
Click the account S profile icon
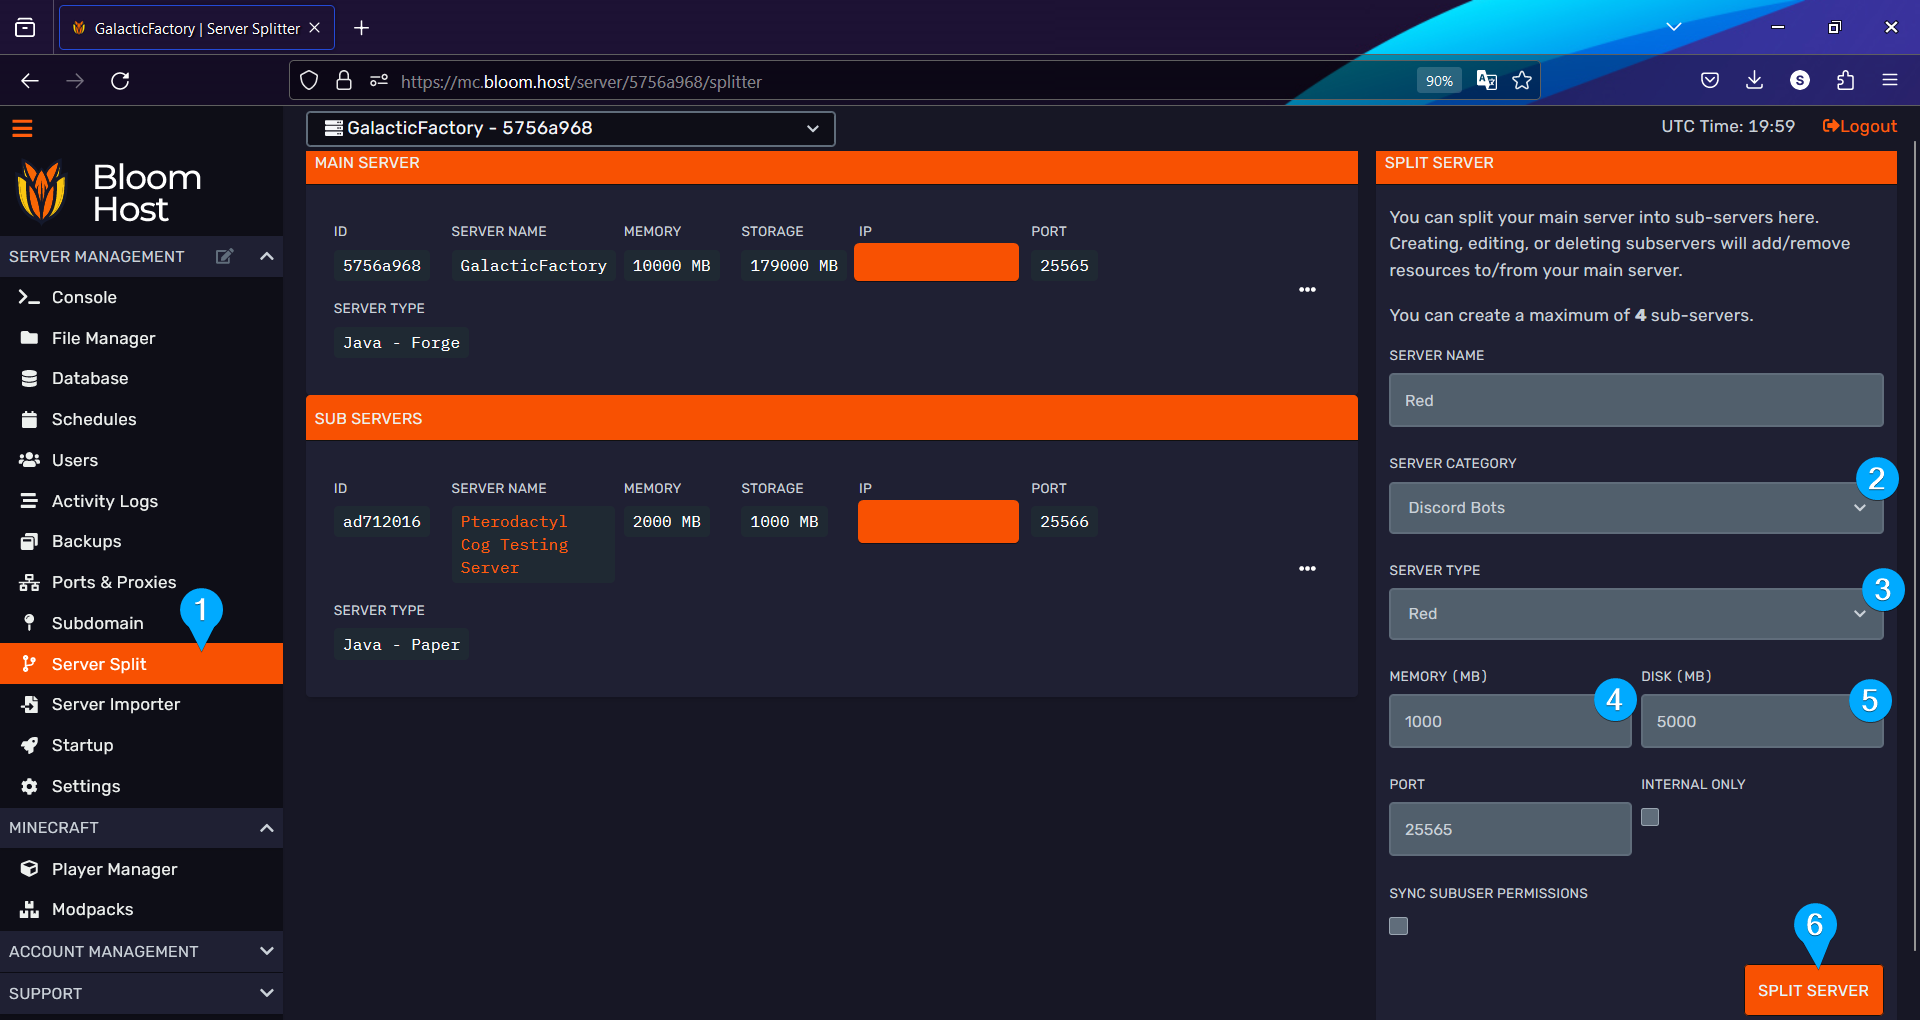click(x=1800, y=81)
